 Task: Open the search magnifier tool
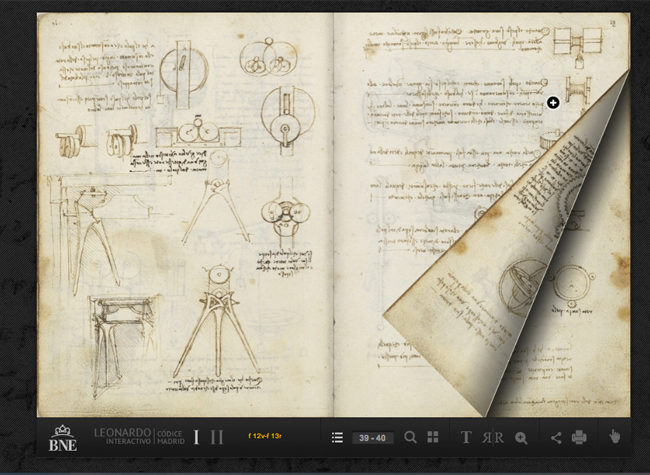coord(410,437)
